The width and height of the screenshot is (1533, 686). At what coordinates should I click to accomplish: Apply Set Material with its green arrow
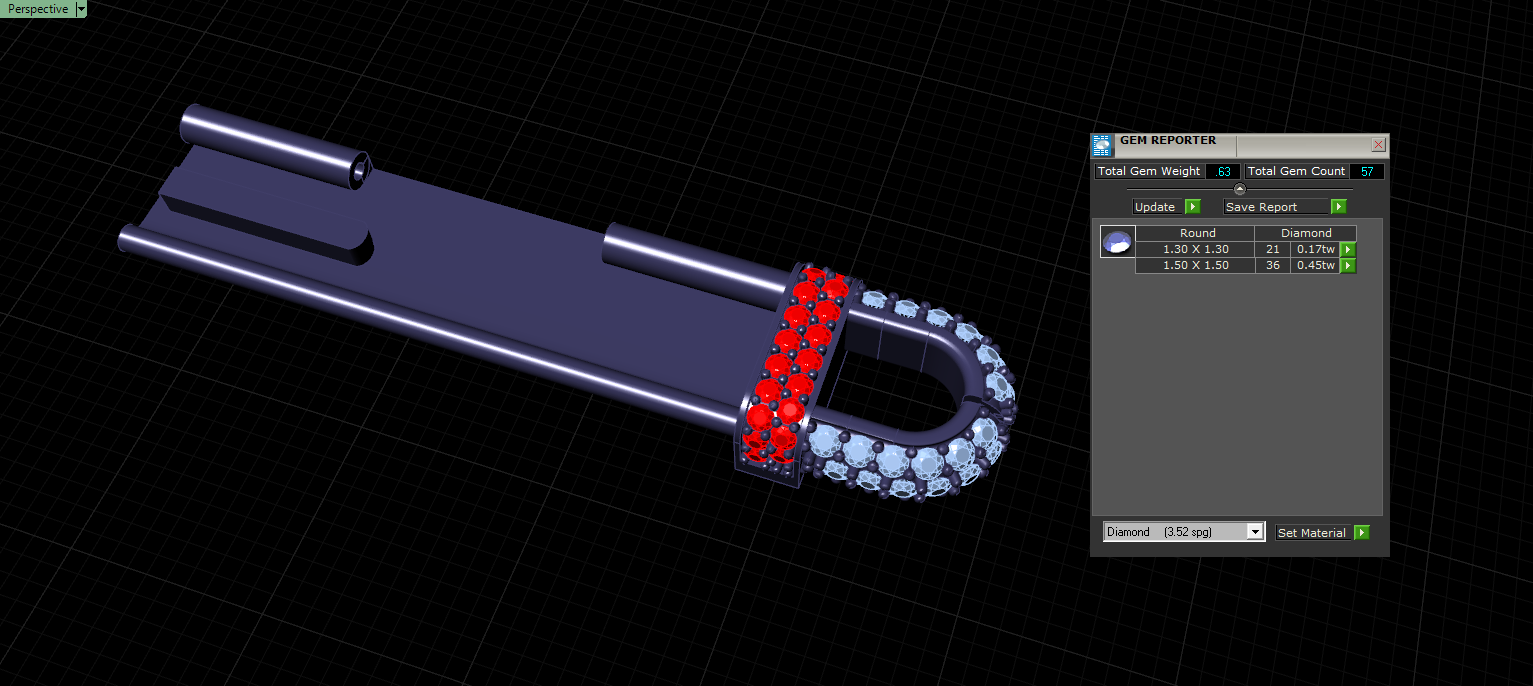tap(1361, 533)
